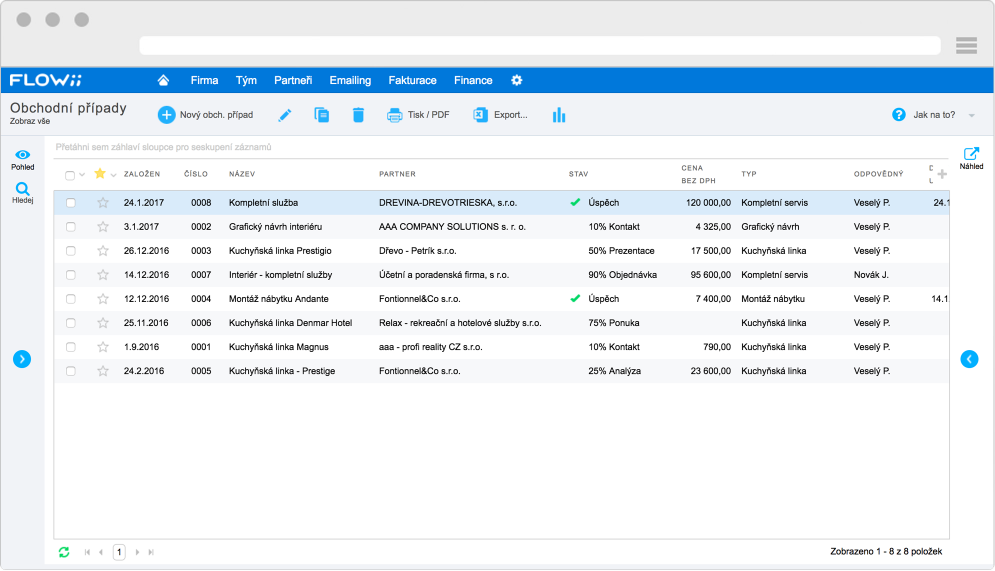Viewport: 995px width, 571px height.
Task: Collapse the right side panel arrow
Action: click(969, 359)
